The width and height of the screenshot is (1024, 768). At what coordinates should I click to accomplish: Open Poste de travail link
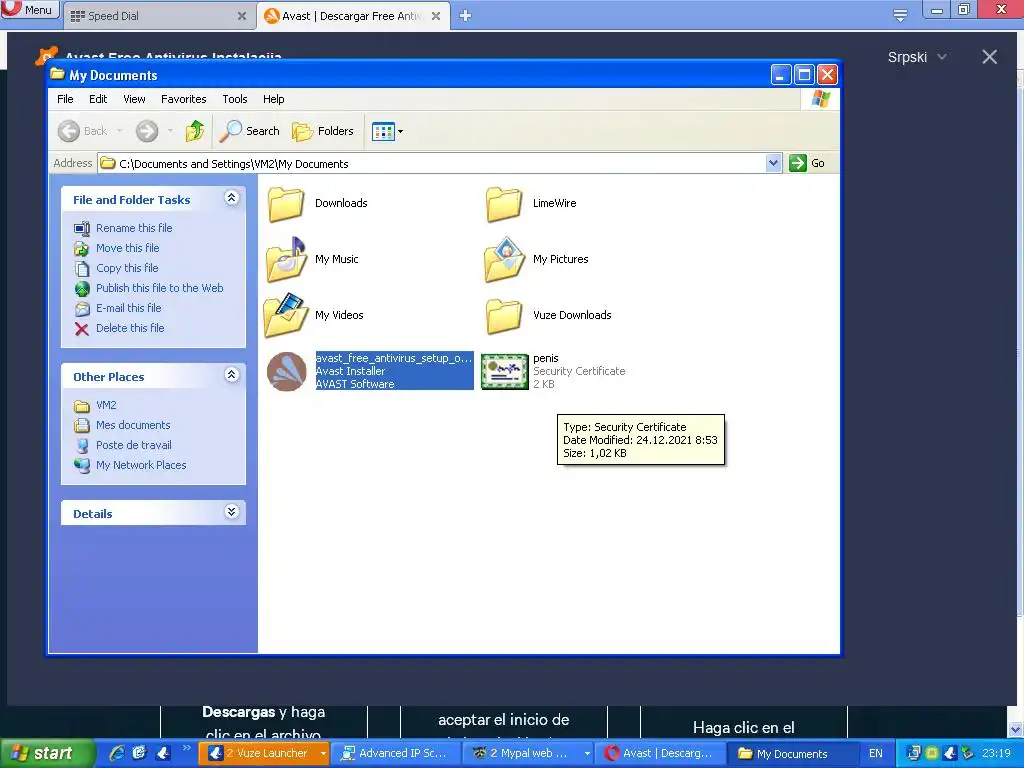tap(133, 445)
